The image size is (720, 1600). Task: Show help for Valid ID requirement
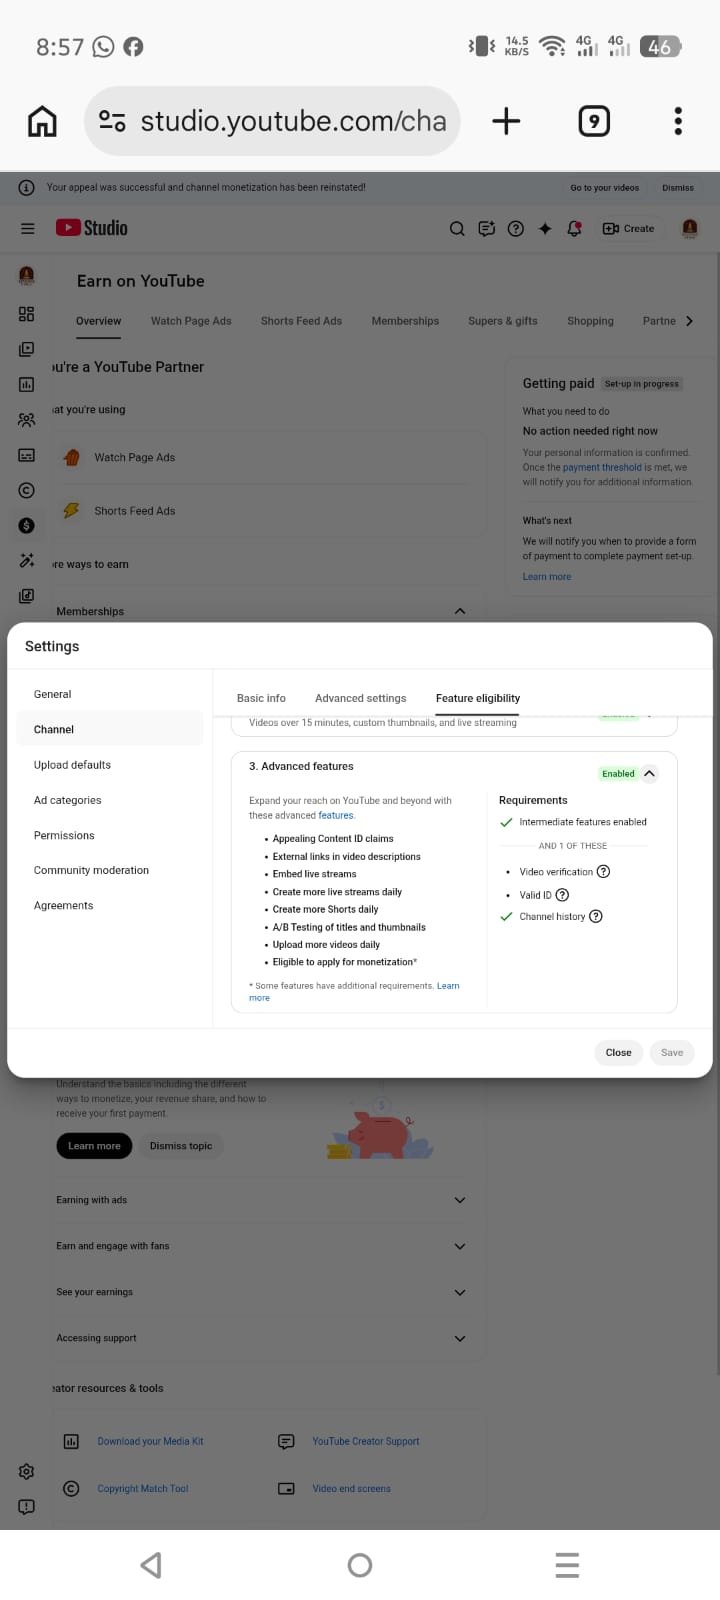click(x=562, y=895)
